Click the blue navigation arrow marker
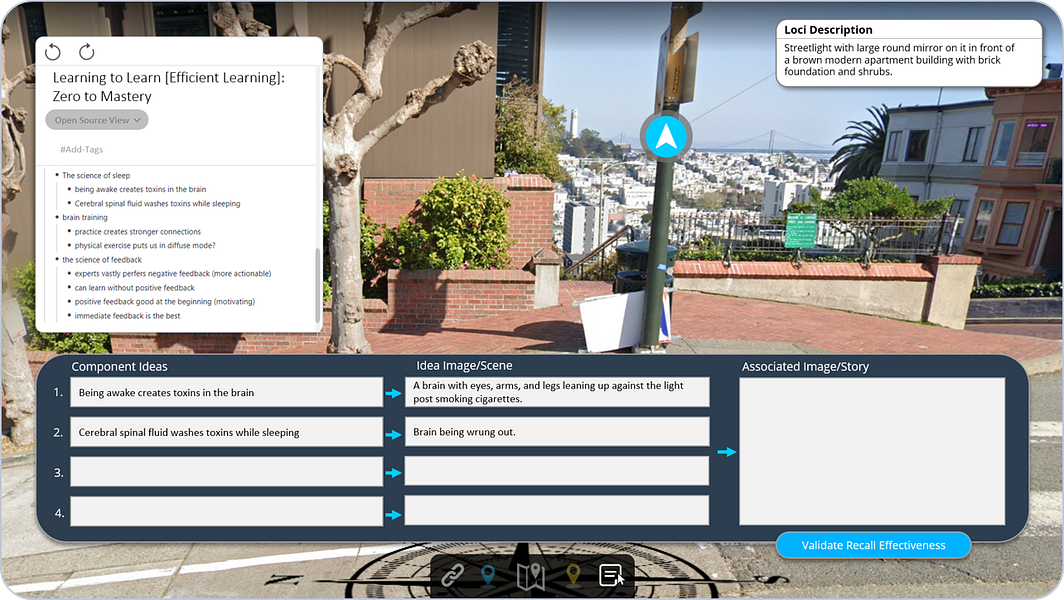 coord(666,136)
